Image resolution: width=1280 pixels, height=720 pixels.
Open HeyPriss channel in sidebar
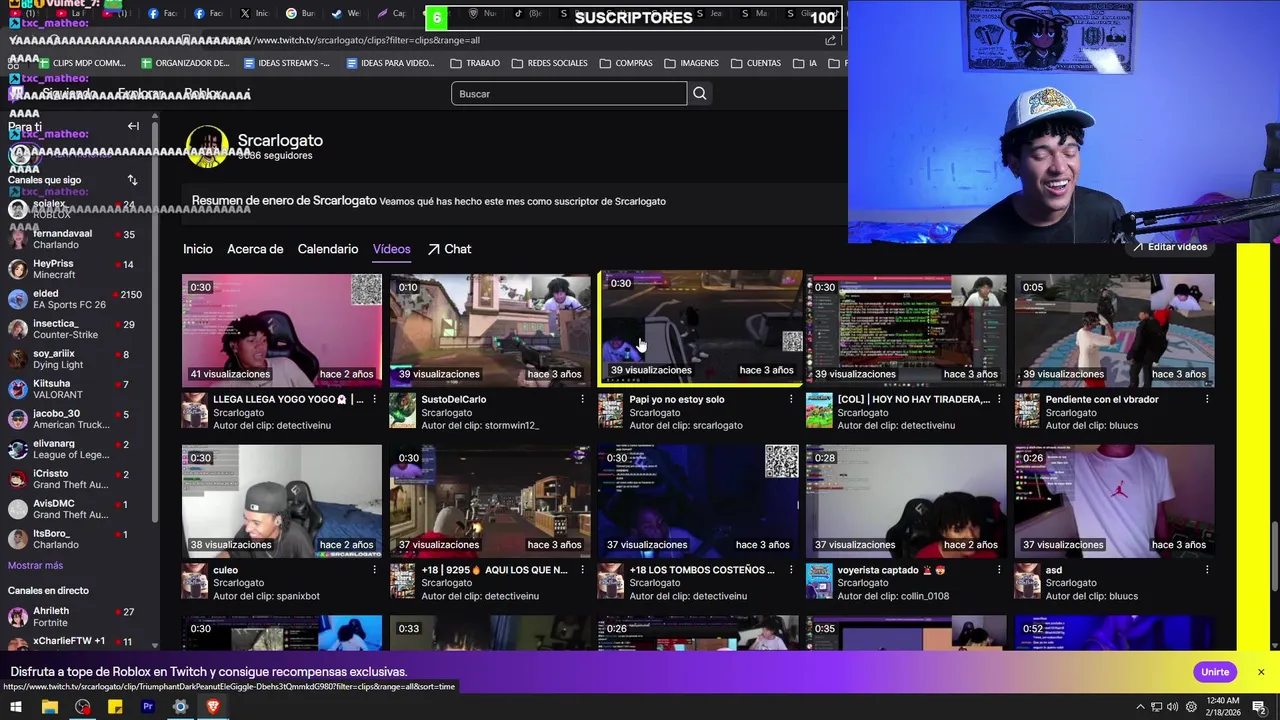[78, 269]
